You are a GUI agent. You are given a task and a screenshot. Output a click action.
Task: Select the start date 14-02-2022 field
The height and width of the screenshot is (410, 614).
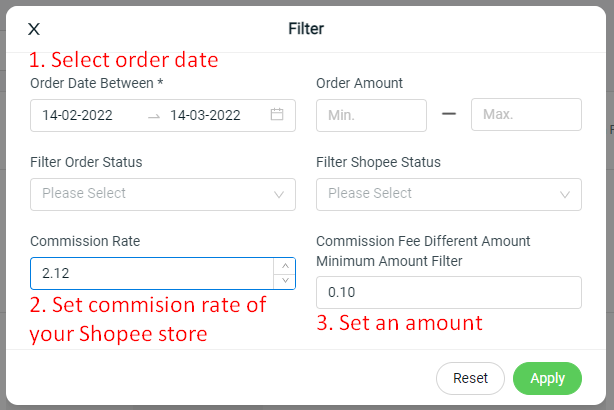(x=78, y=116)
